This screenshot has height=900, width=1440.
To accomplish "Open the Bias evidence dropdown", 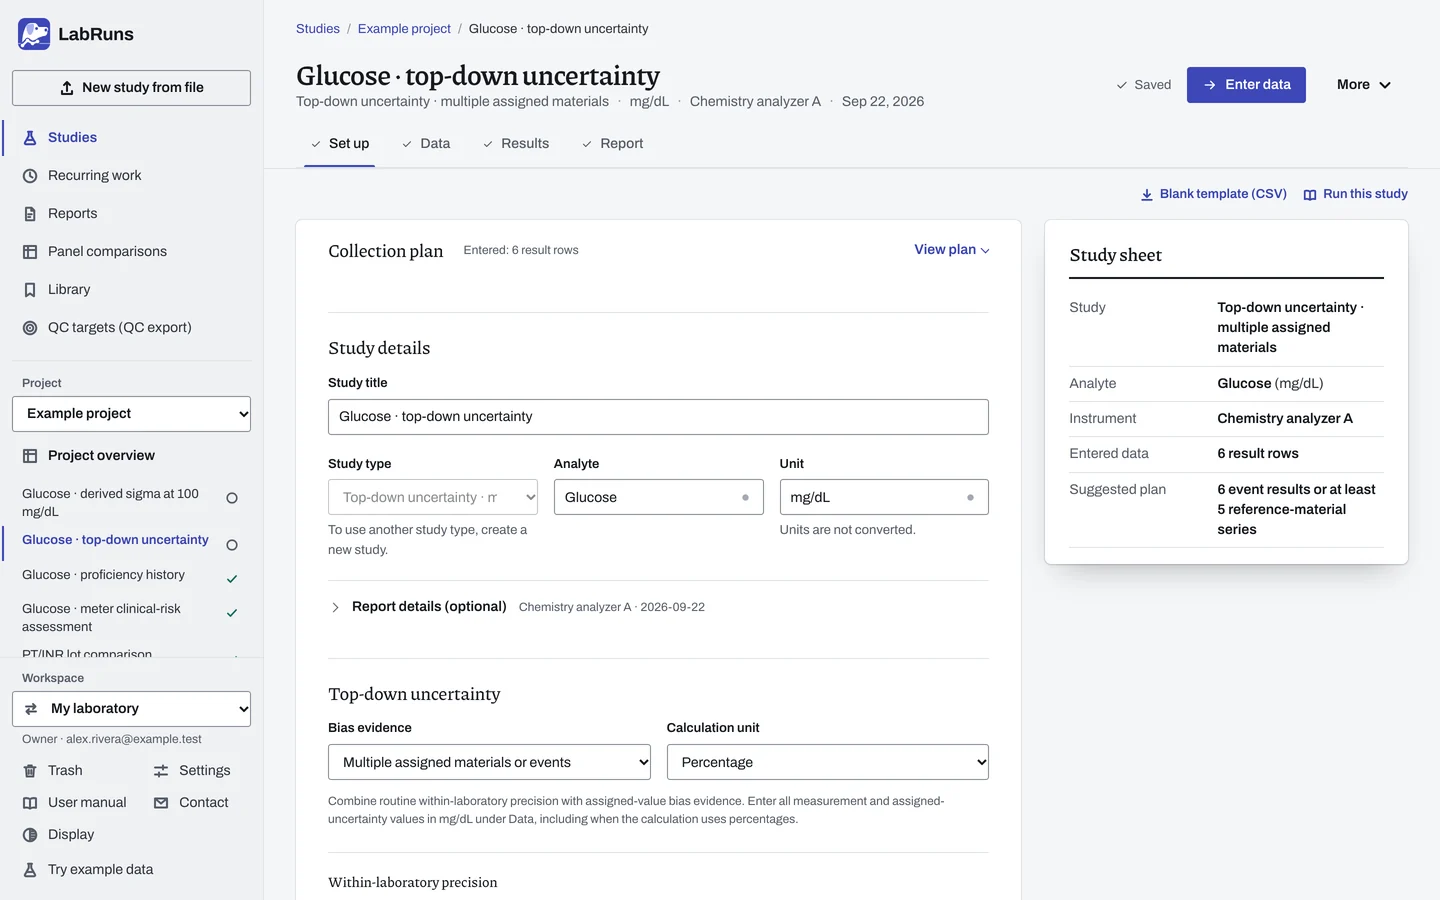I will (x=489, y=762).
